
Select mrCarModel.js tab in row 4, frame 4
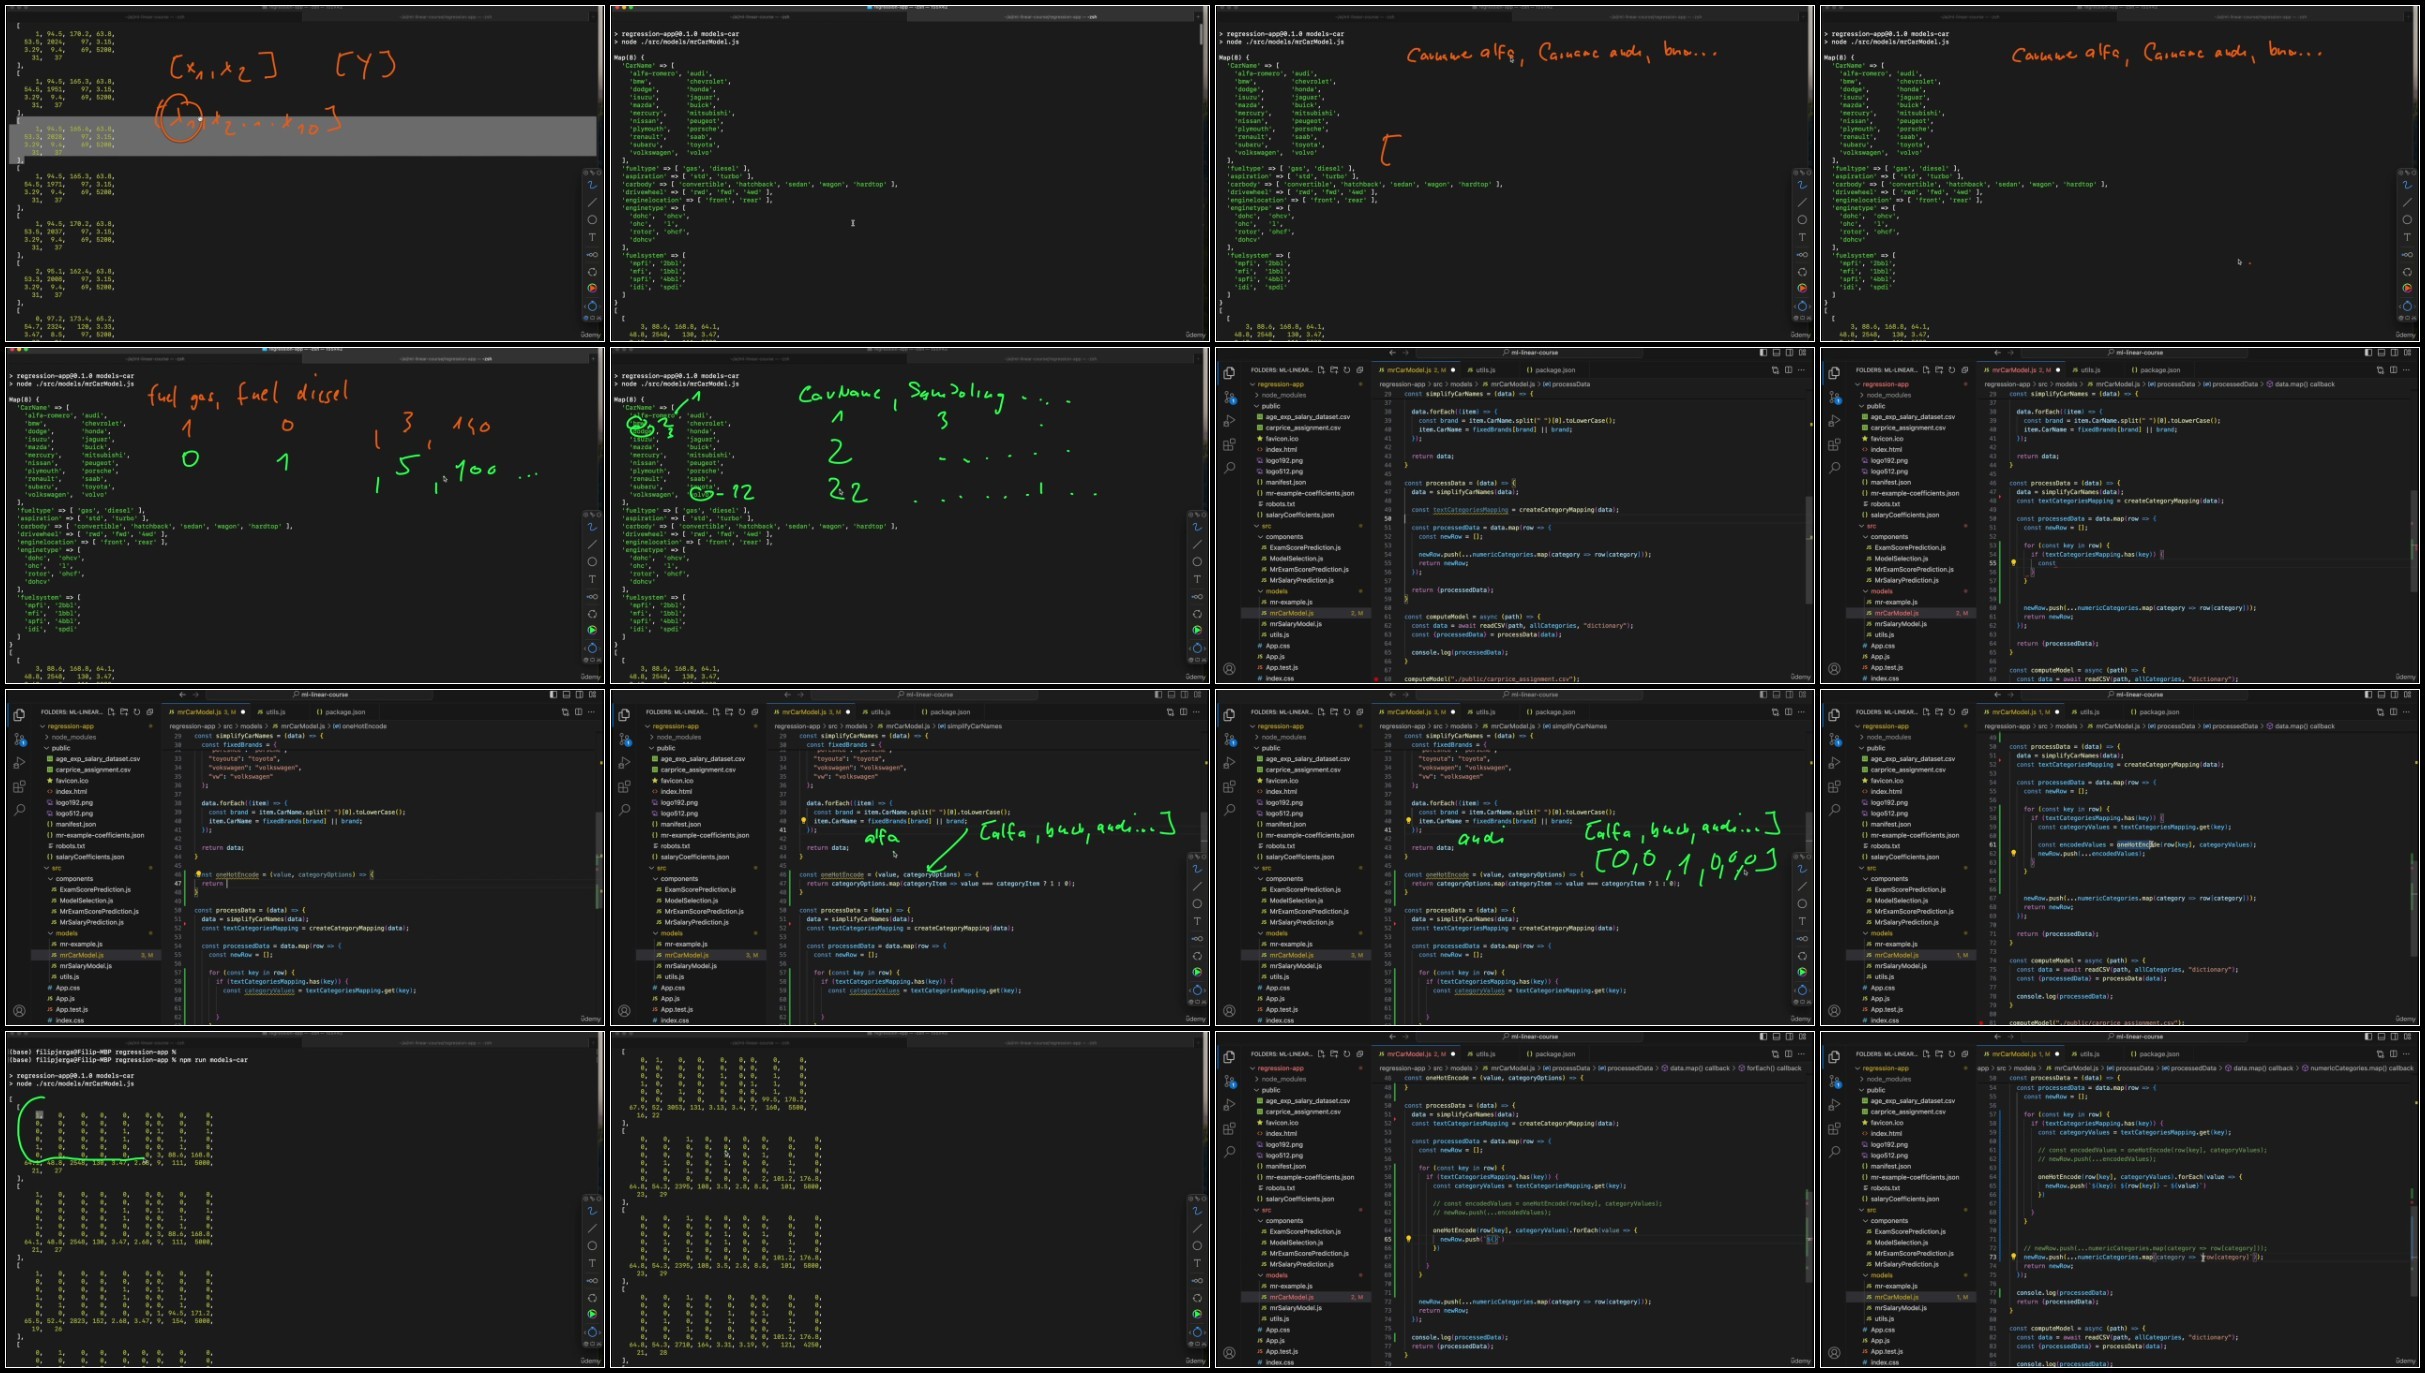2018,1054
